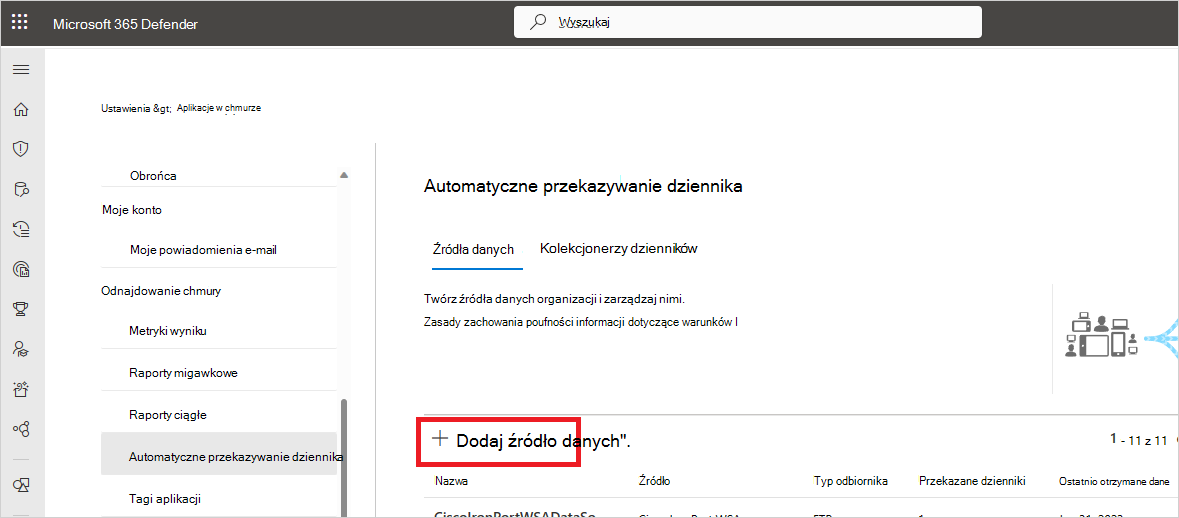Image resolution: width=1179 pixels, height=518 pixels.
Task: Switch to the Kolekcjonerzy dzienników tab
Action: pyautogui.click(x=620, y=248)
